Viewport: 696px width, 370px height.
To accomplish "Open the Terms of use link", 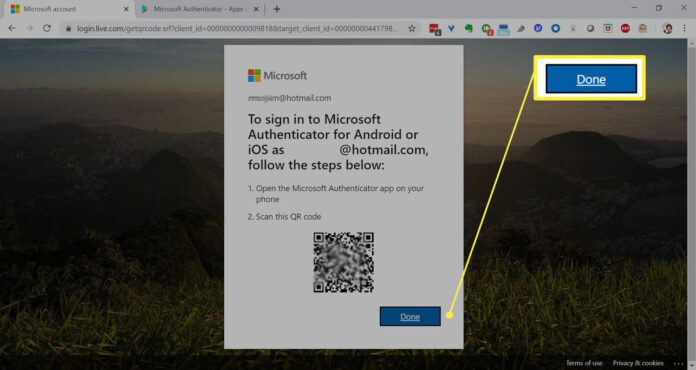I will [584, 363].
